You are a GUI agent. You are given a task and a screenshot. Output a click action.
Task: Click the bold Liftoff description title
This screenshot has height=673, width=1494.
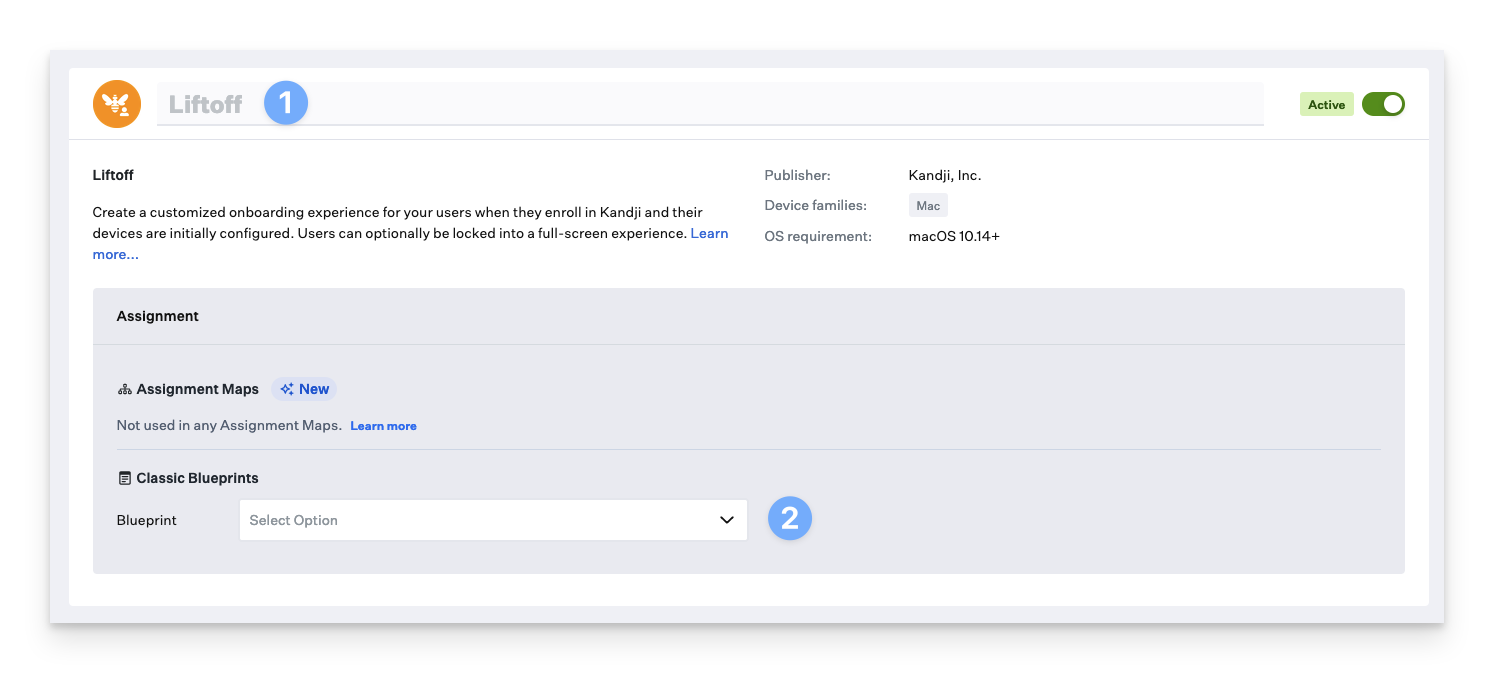(x=113, y=175)
